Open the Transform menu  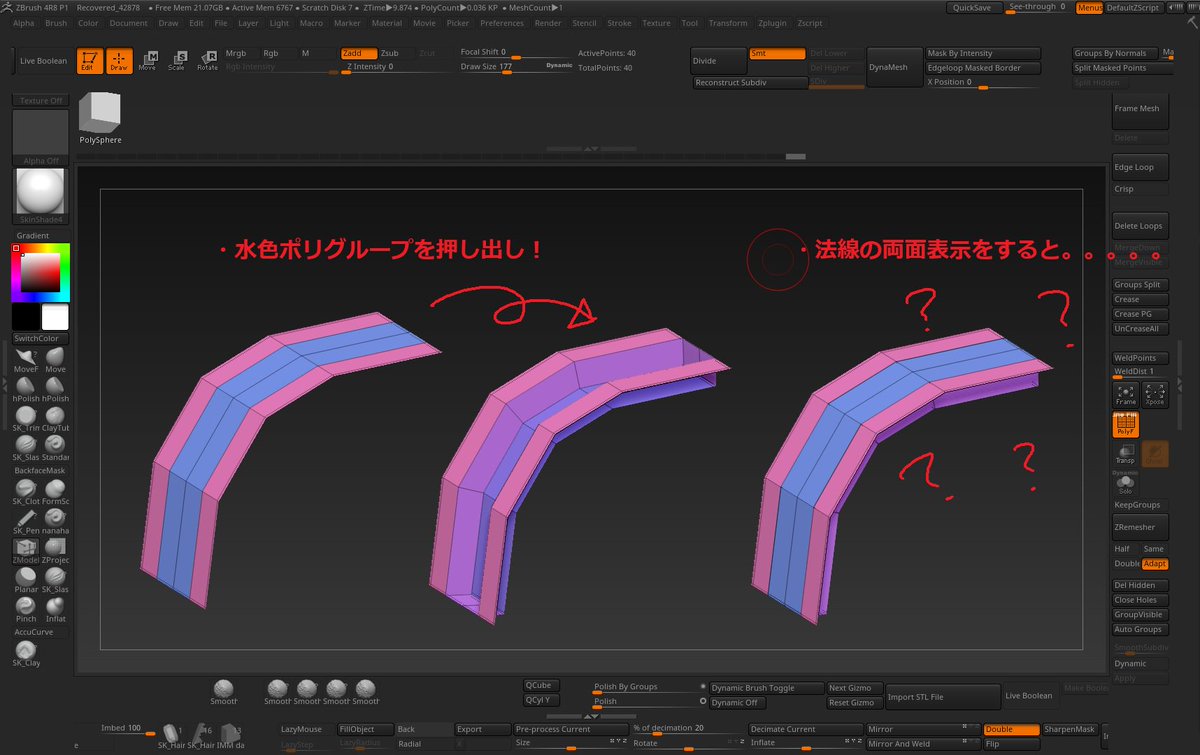[728, 23]
